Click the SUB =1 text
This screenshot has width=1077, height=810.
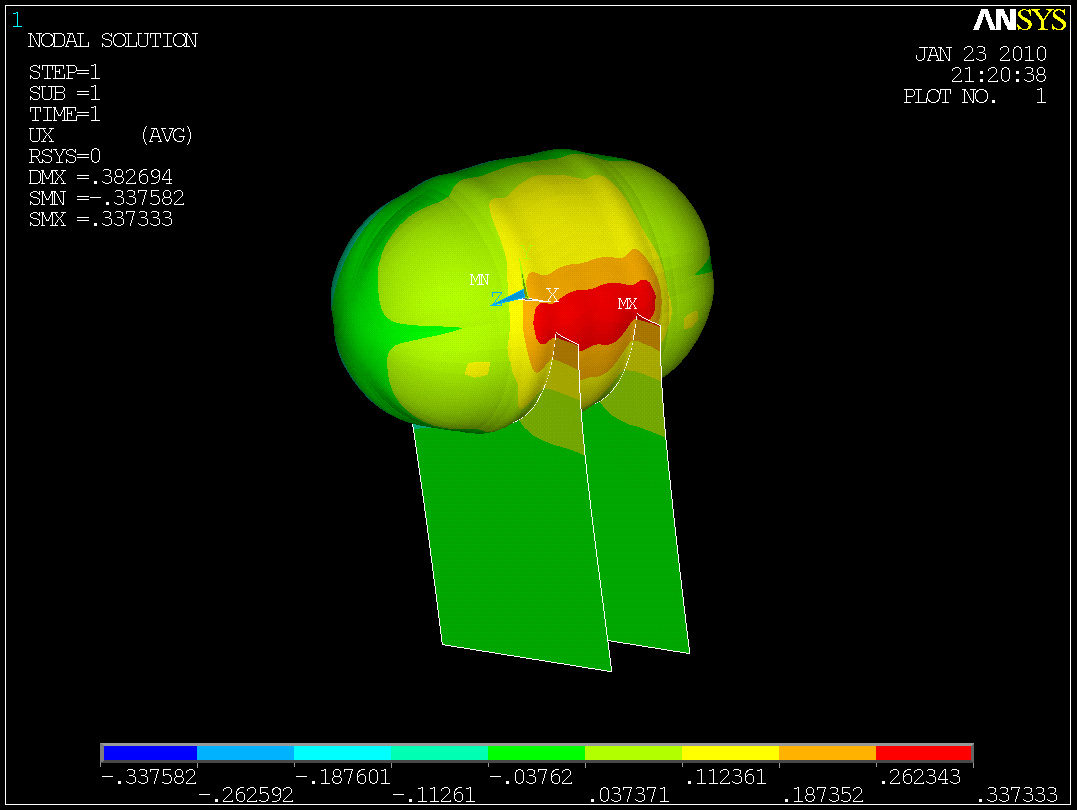65,93
